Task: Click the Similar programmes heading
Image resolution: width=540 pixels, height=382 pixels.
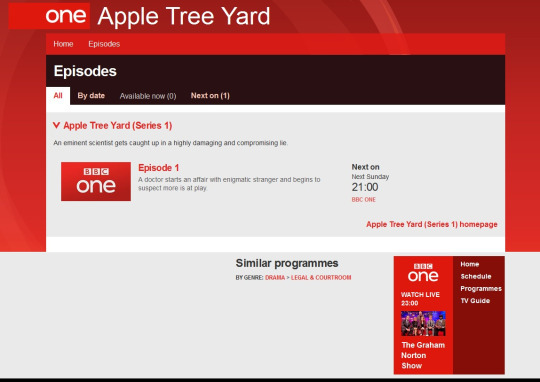Action: (287, 264)
